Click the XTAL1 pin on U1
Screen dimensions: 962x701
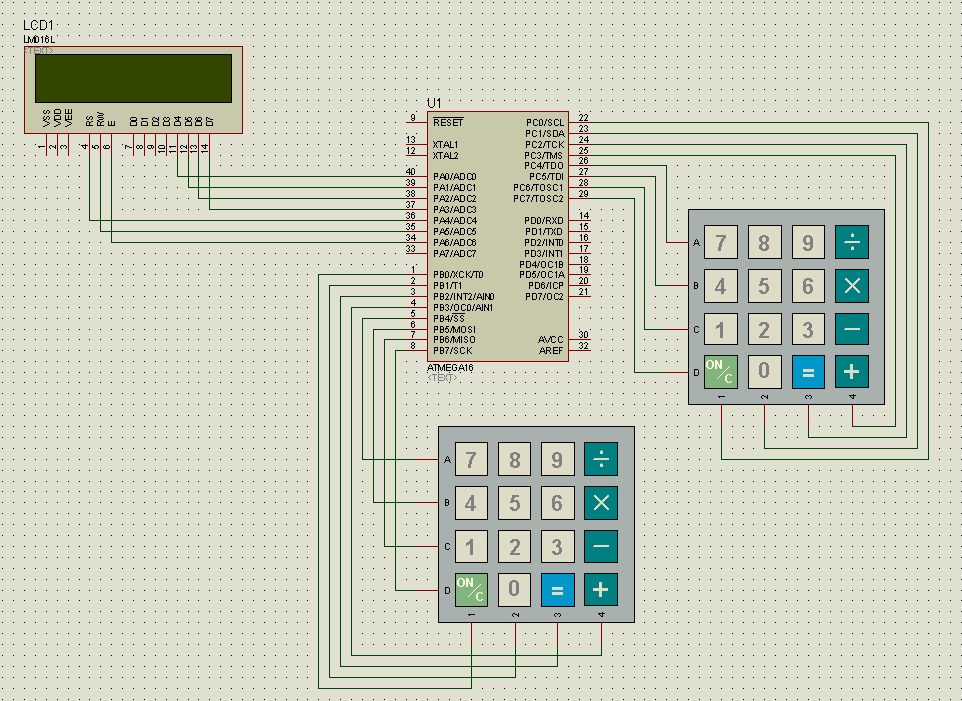click(x=445, y=145)
